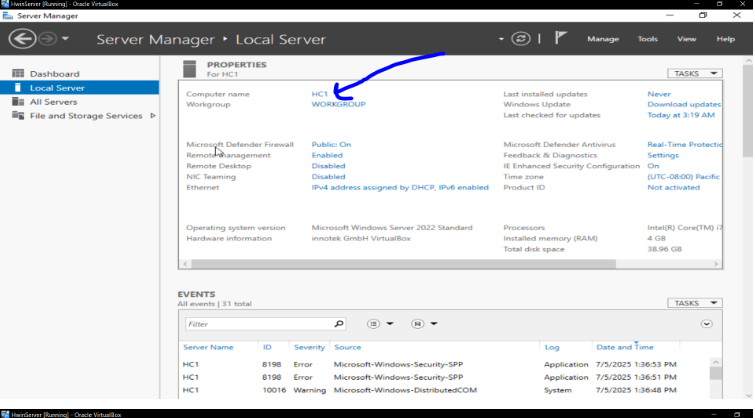
Task: Select the event logged at 1:36:53 PM
Action: (444, 365)
